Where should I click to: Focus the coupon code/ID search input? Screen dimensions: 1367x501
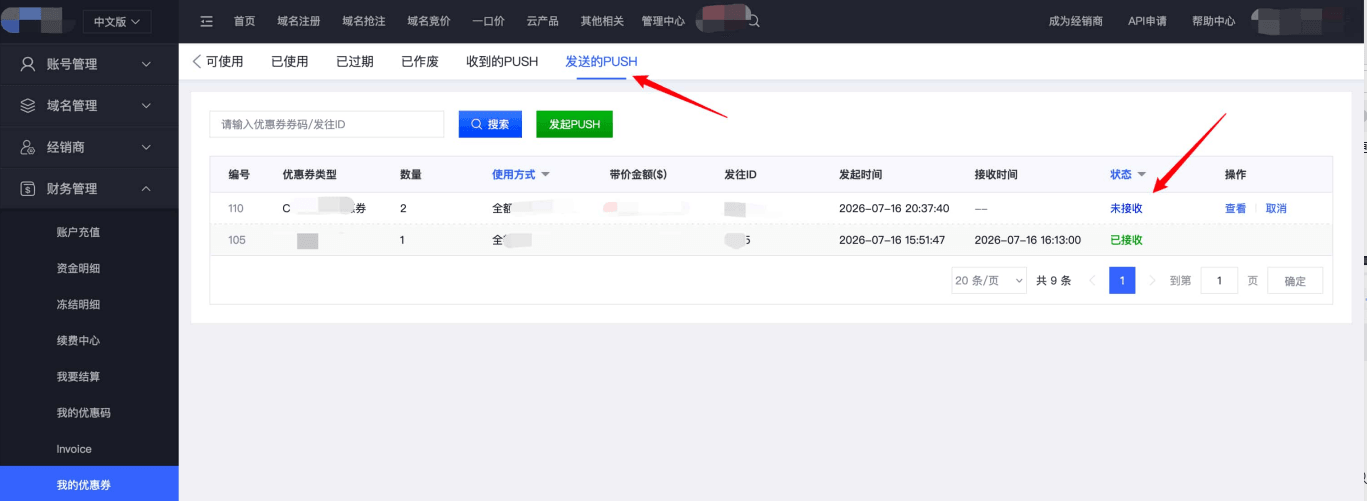[327, 124]
